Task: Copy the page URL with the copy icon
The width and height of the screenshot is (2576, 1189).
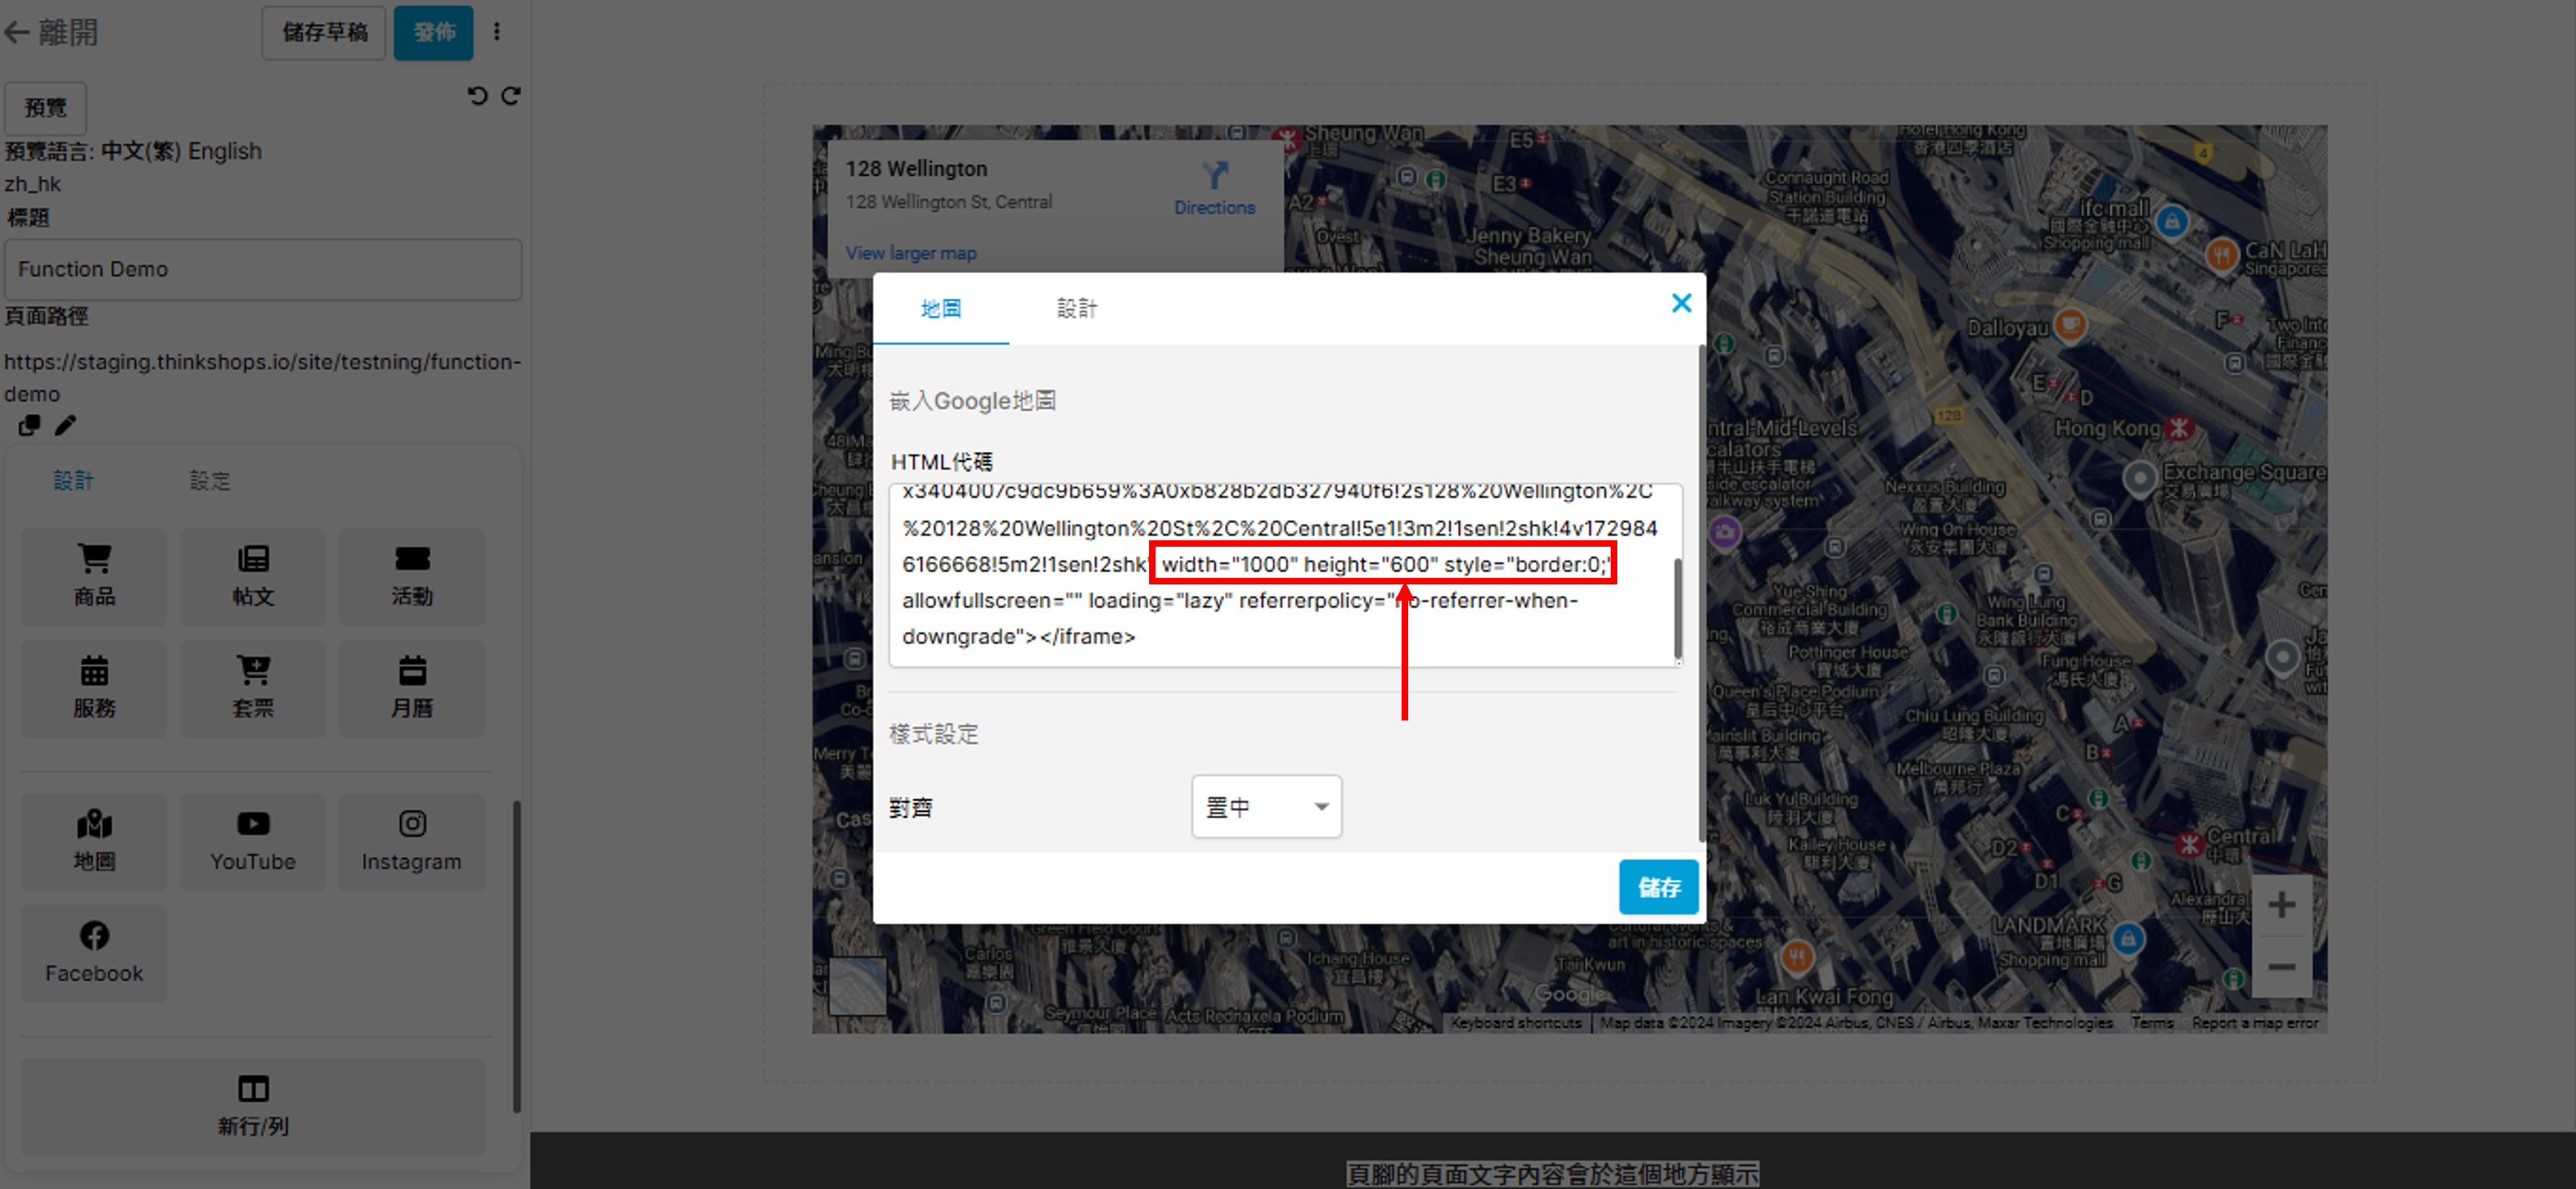Action: point(29,426)
